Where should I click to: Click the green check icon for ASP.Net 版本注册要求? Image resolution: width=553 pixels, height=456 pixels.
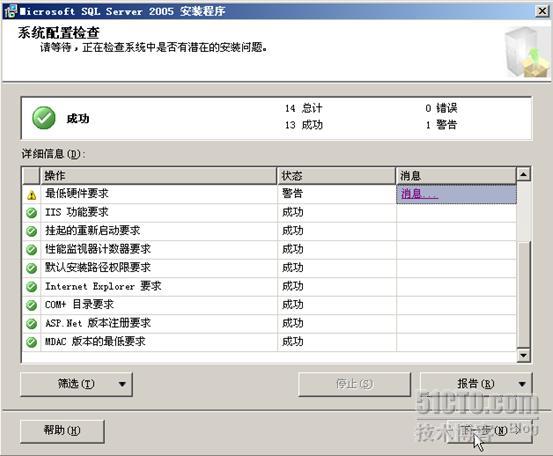tap(32, 324)
